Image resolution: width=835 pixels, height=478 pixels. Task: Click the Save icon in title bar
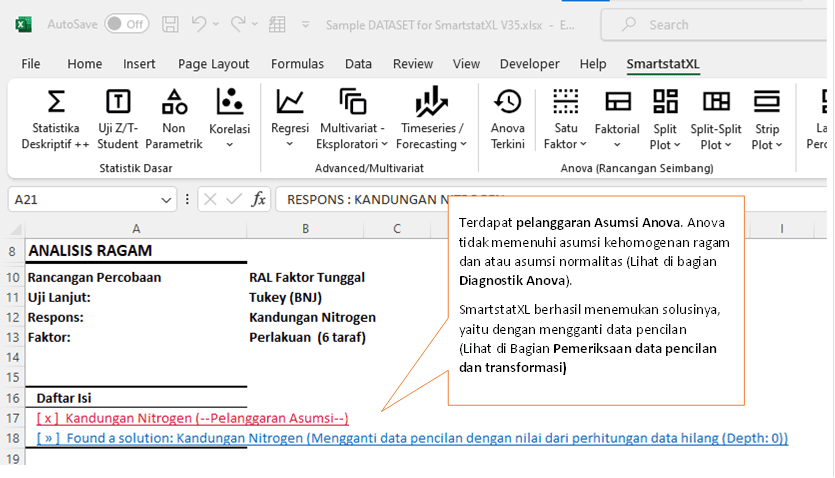point(170,23)
